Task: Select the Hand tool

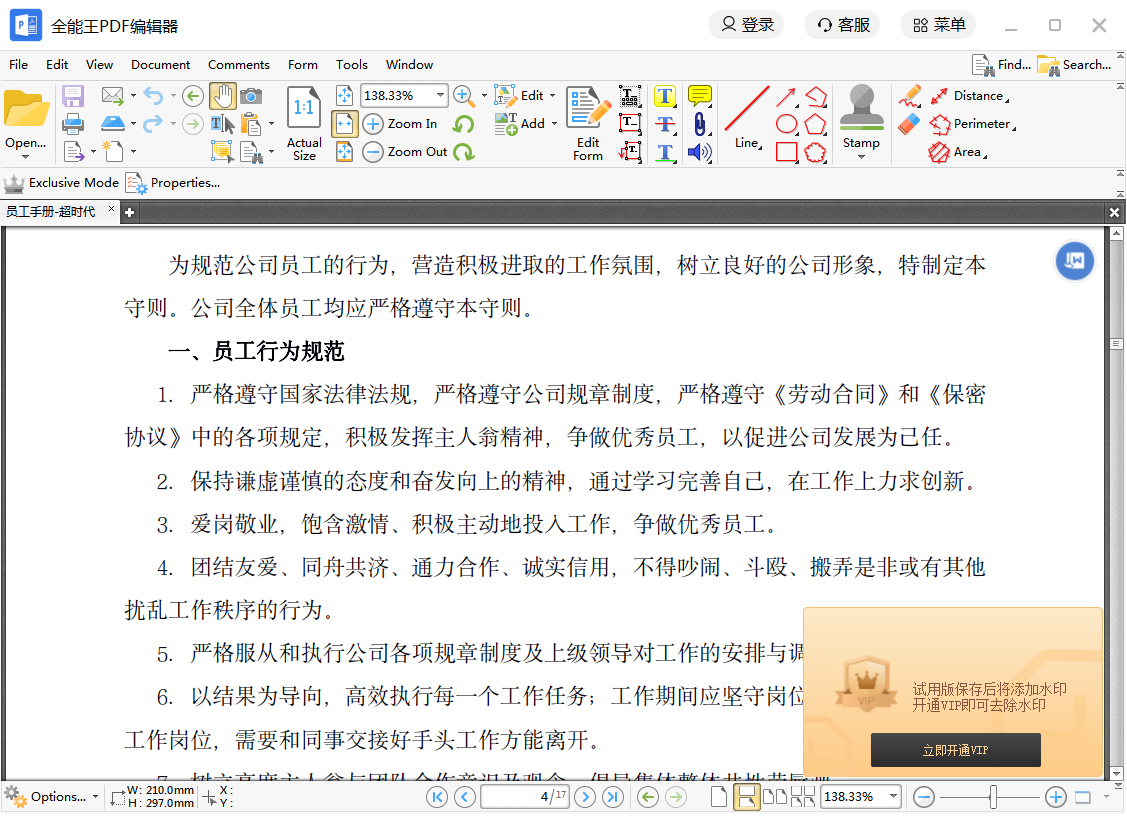Action: (222, 96)
